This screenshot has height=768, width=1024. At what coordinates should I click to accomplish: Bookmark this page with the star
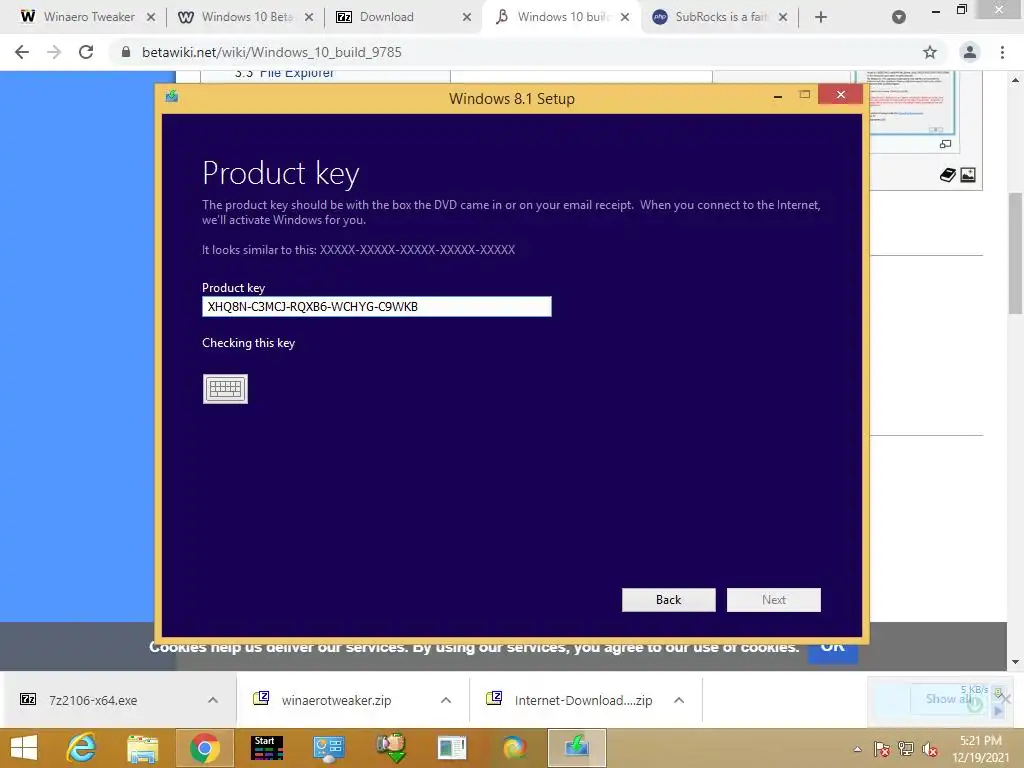(930, 52)
